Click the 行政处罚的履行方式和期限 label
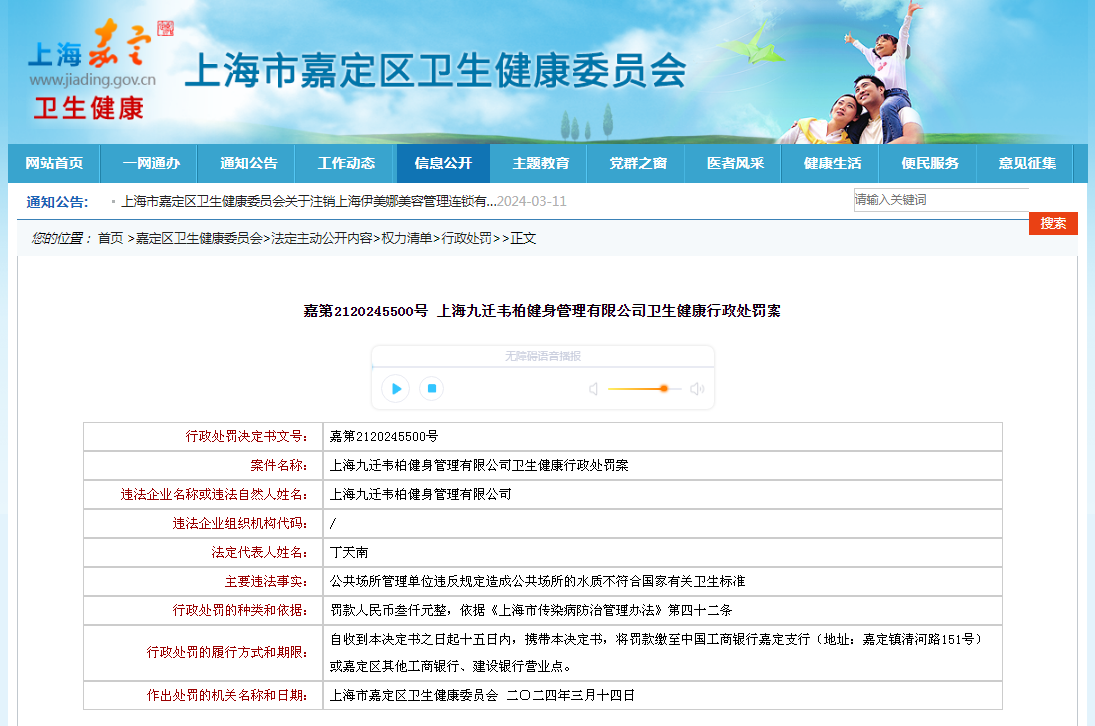The height and width of the screenshot is (726, 1095). (227, 653)
